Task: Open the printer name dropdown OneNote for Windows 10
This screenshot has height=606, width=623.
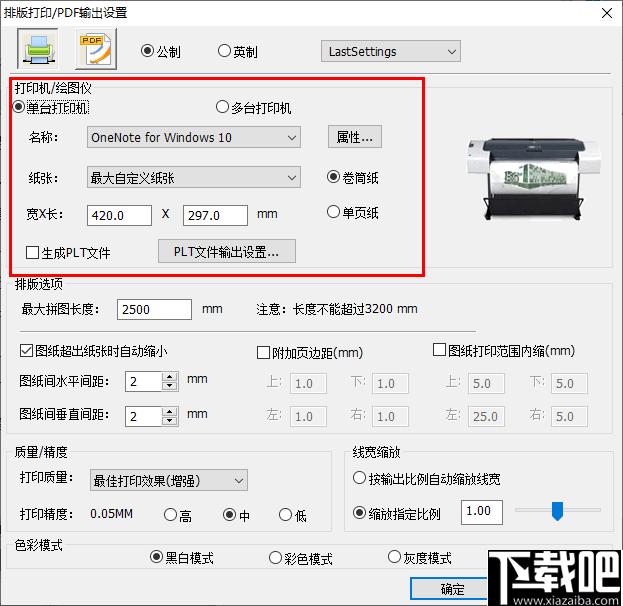Action: (193, 137)
